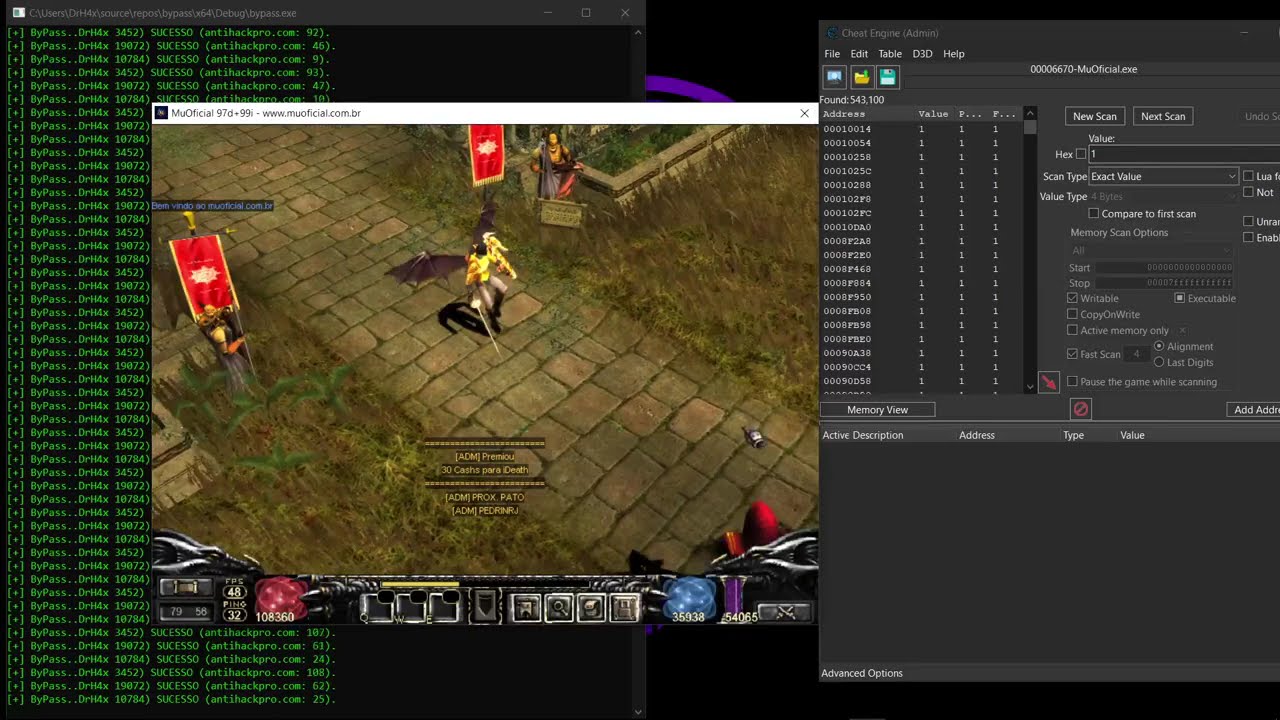Click the yellow open-folder icon in Cheat Engine
The image size is (1280, 720).
861,77
